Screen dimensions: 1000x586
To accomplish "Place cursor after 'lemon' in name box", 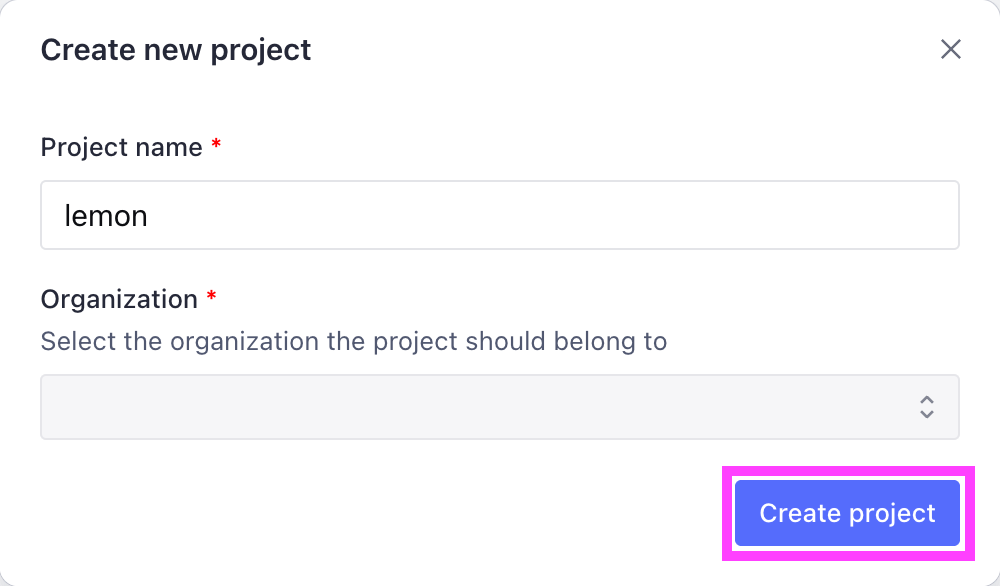I will tap(149, 216).
